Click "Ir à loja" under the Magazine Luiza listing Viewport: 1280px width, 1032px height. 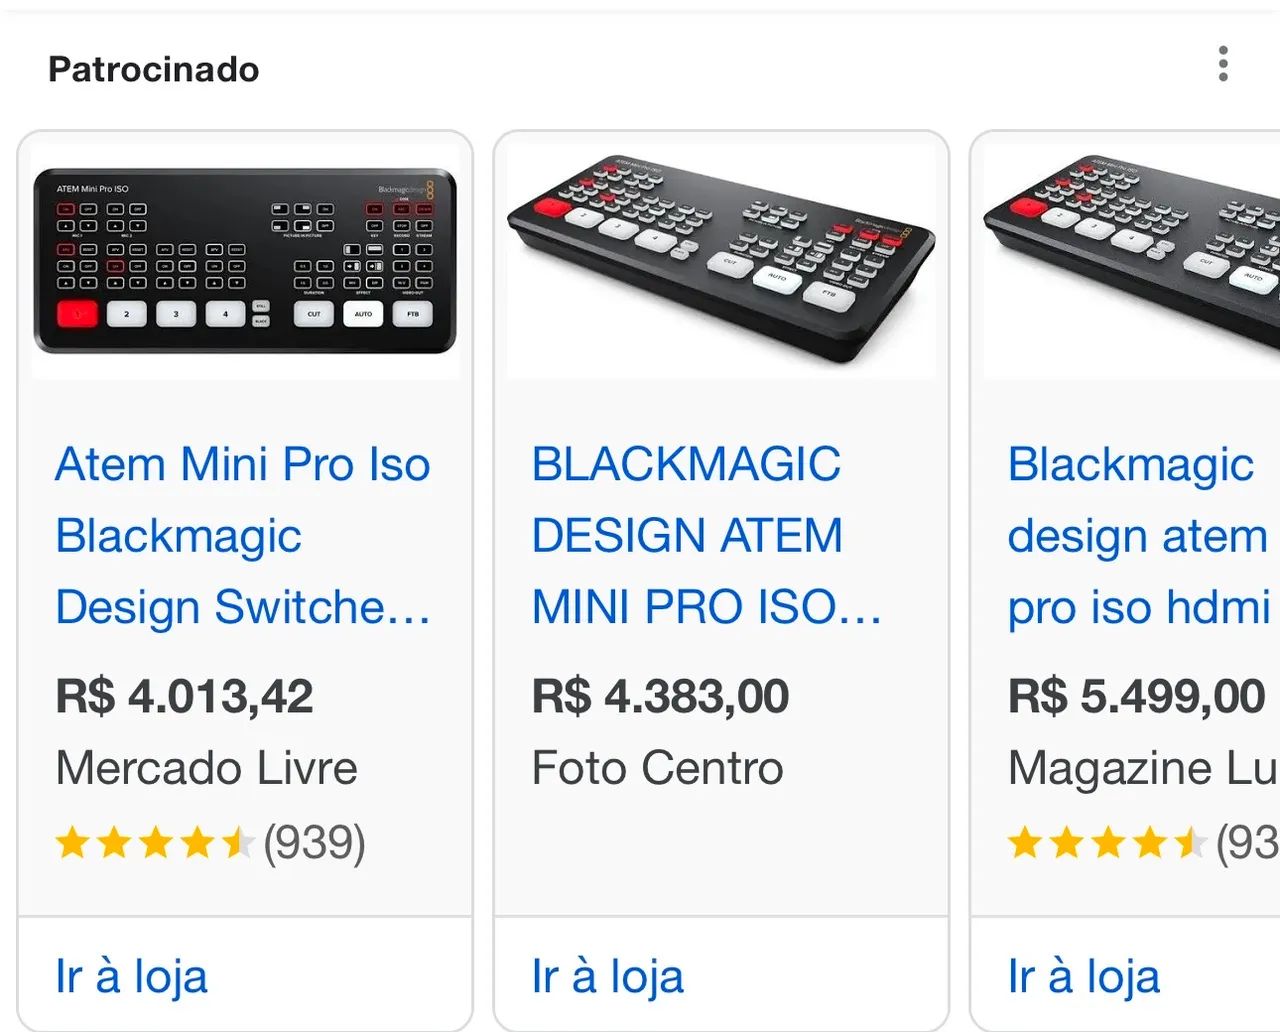1085,975
